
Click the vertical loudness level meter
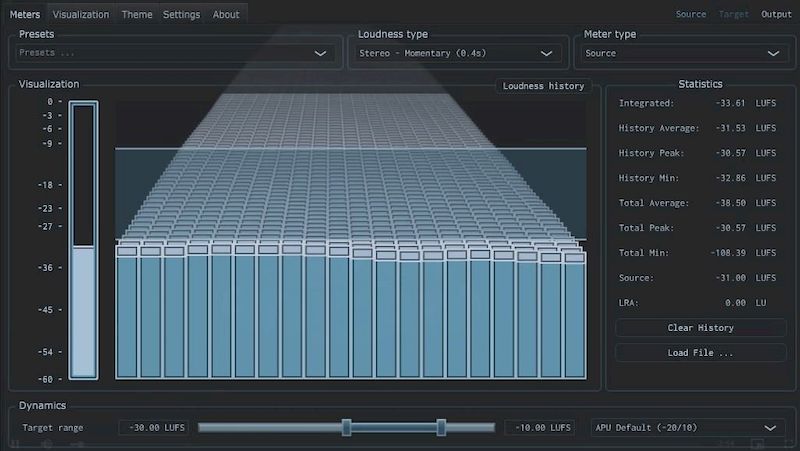[84, 240]
